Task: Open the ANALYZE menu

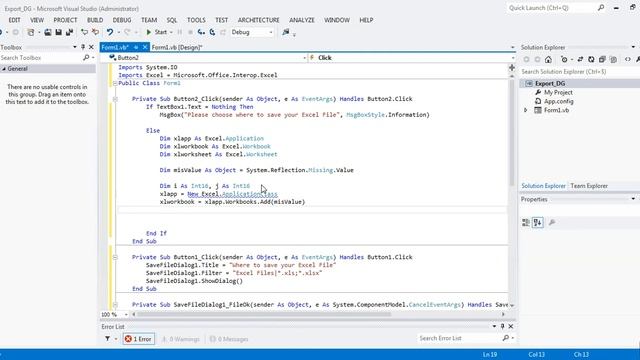Action: point(302,20)
